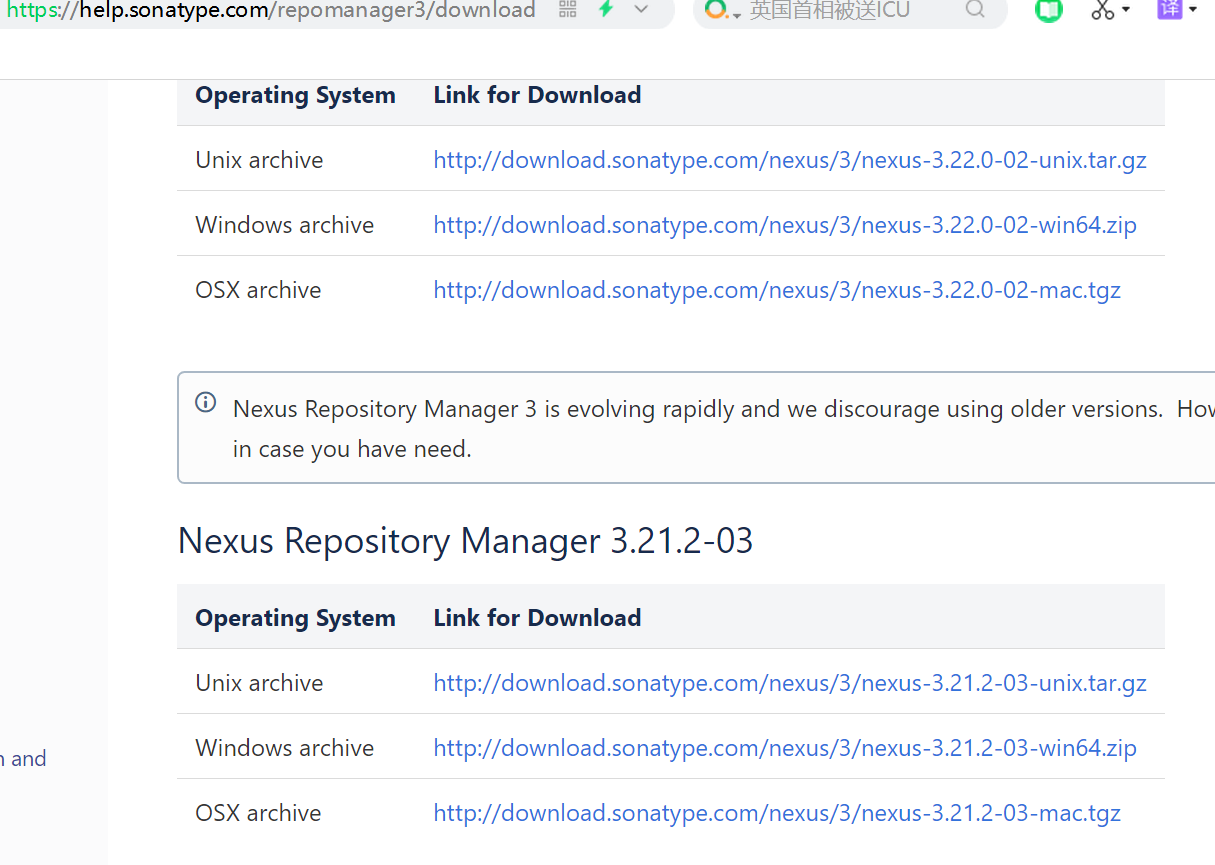Viewport: 1215px width, 865px height.
Task: Download nexus-3.21.2-03-win64.zip link
Action: [x=785, y=748]
